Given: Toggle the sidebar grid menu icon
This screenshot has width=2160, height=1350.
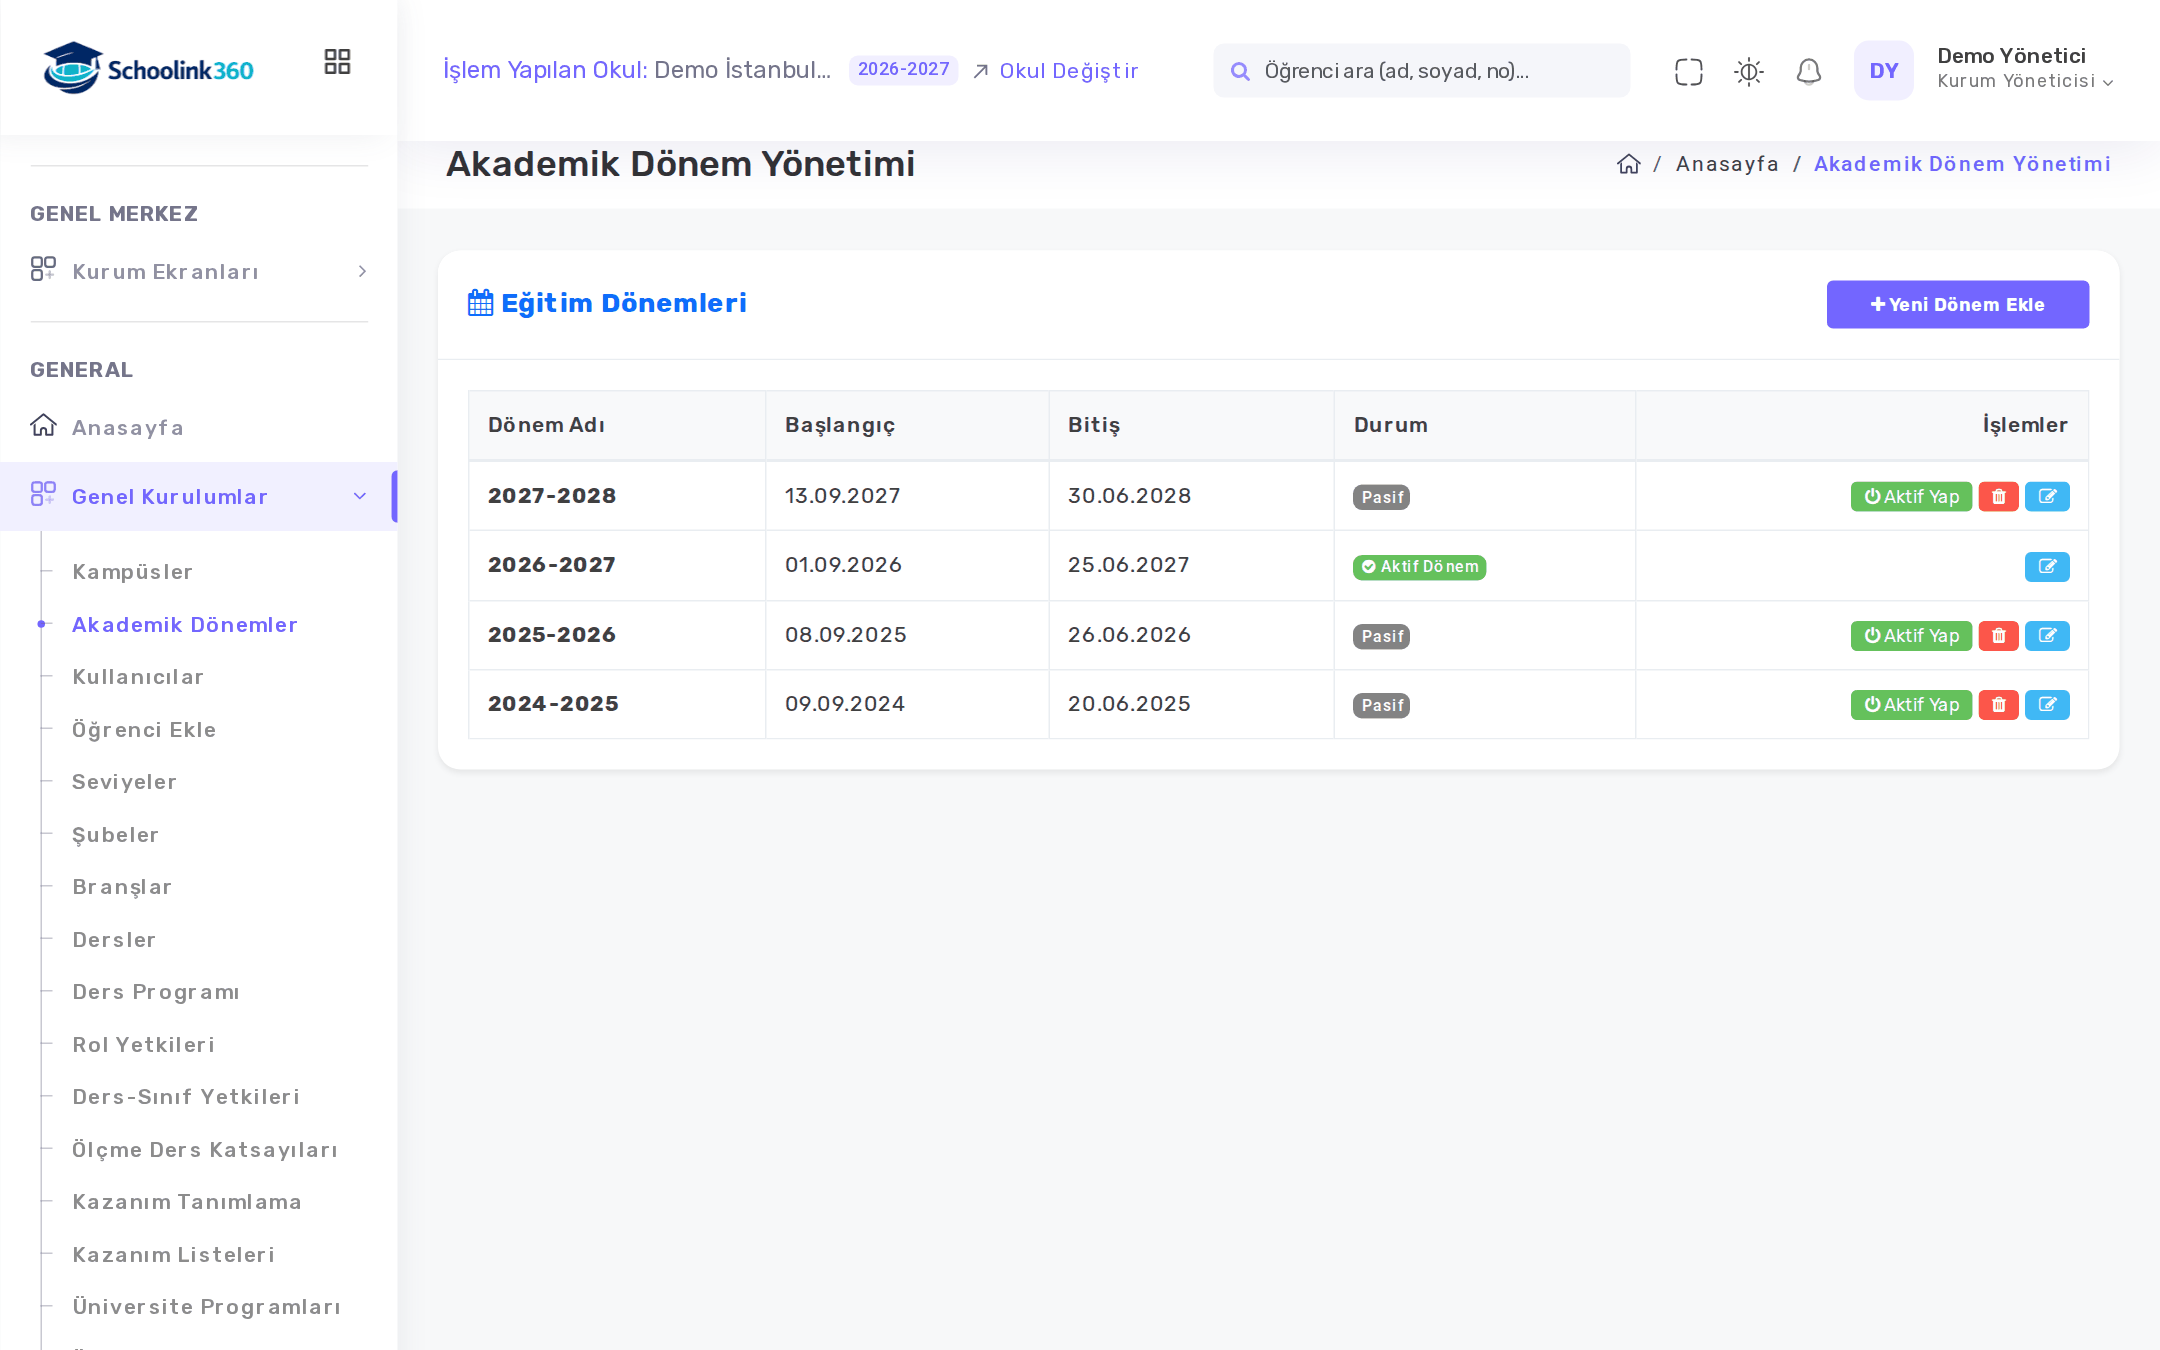Looking at the screenshot, I should (337, 62).
